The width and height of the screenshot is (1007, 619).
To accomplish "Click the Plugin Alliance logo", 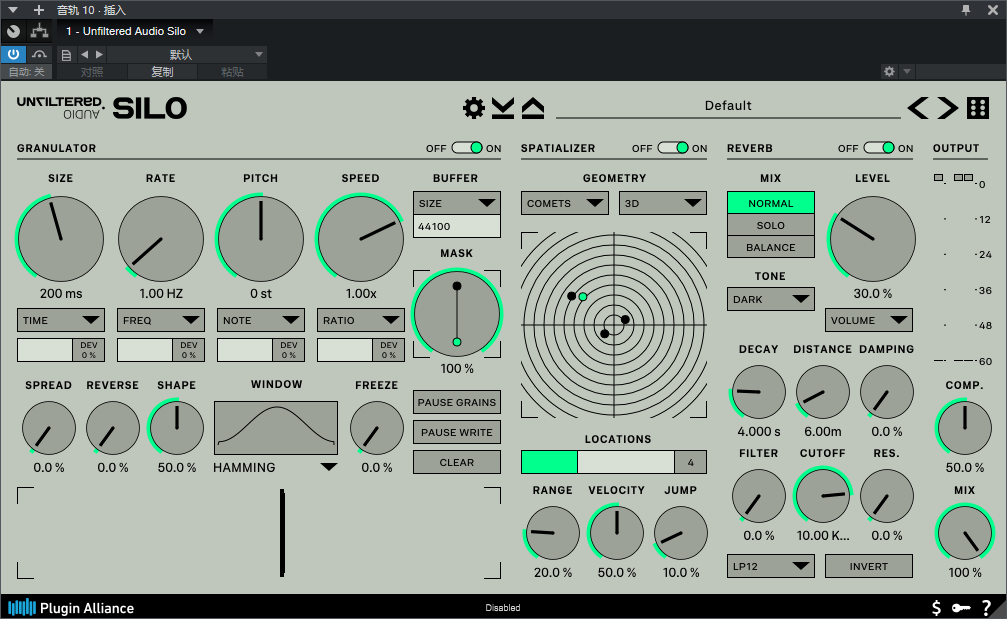I will click(71, 607).
